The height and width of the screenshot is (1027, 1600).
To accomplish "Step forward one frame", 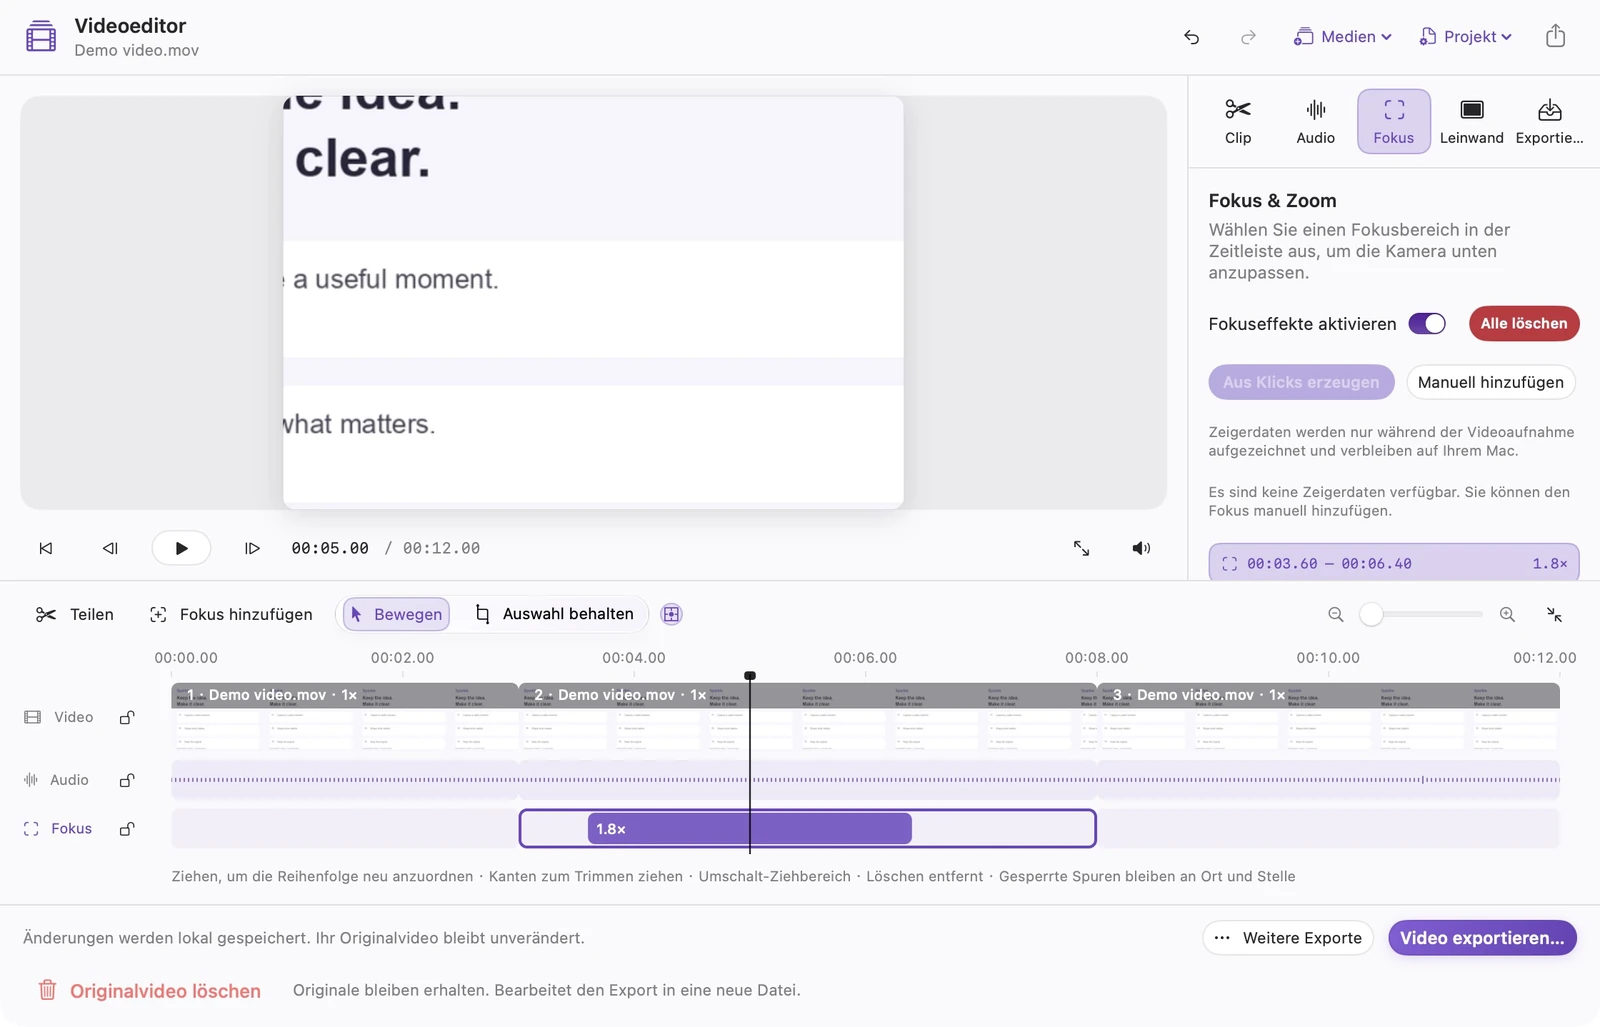I will pyautogui.click(x=252, y=548).
